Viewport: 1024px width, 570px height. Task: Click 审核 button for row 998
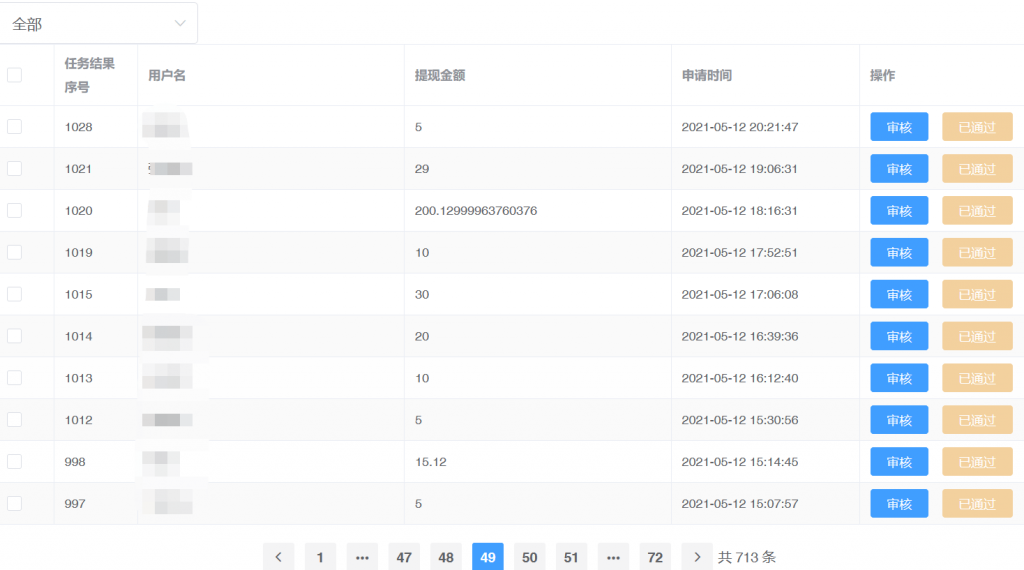pos(899,462)
